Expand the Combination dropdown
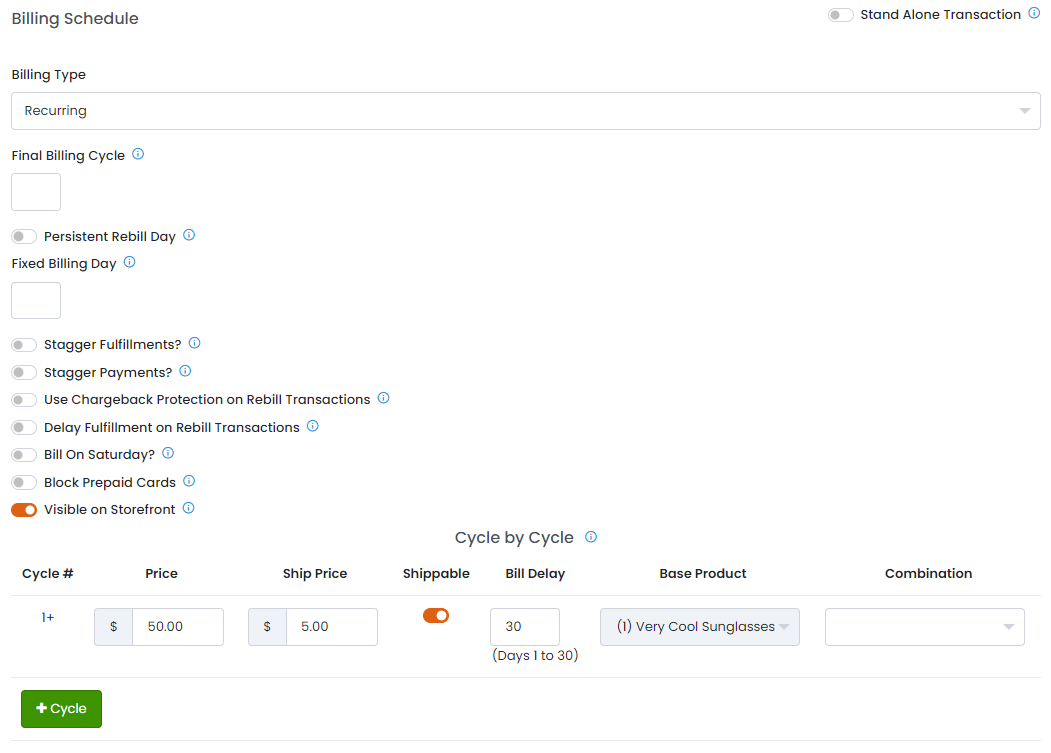Screen dimensions: 1051x753 coord(924,627)
